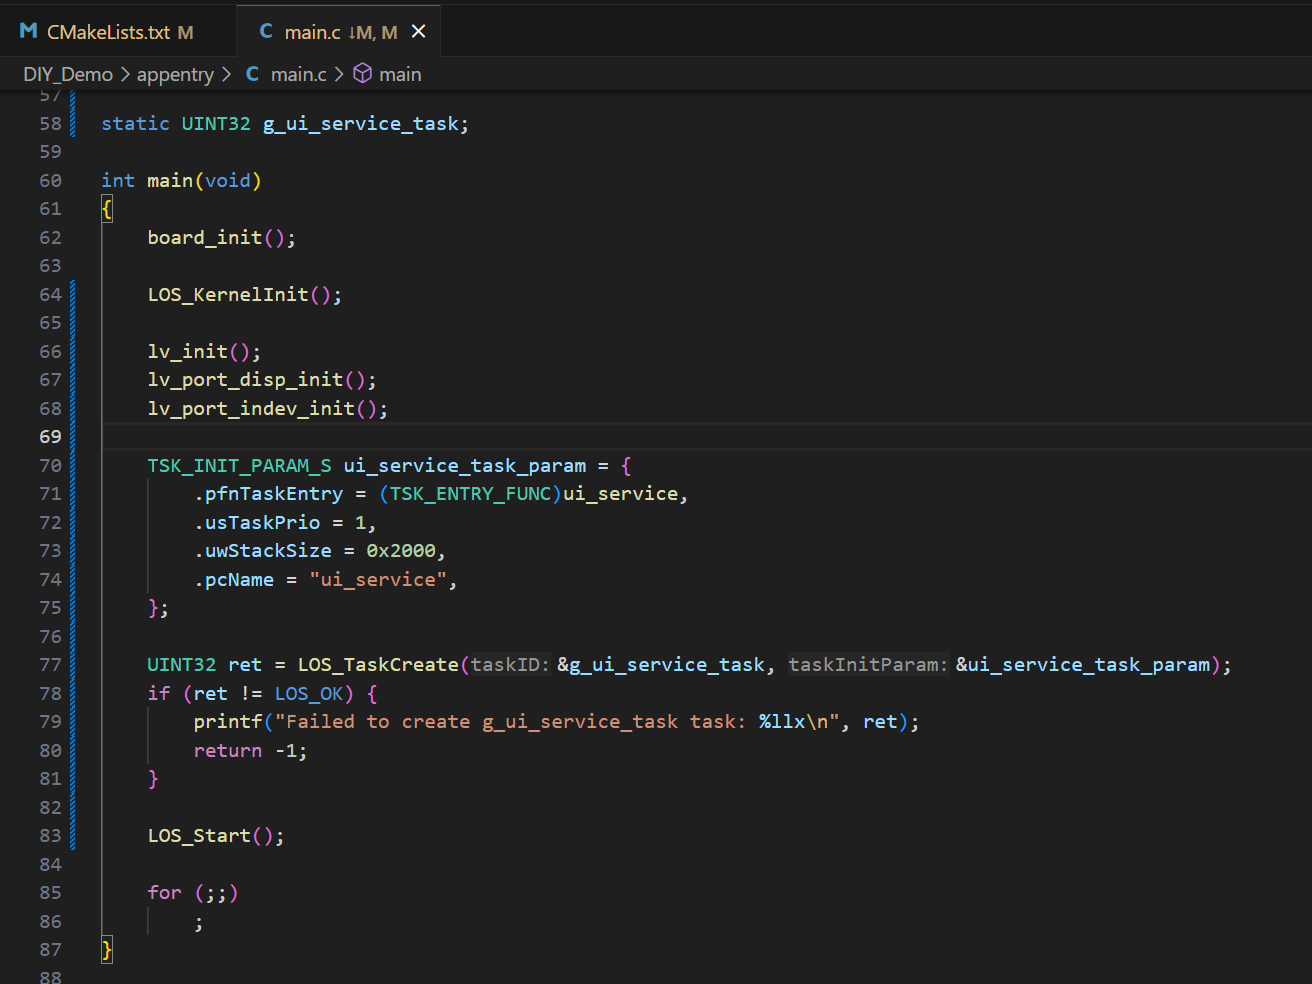The width and height of the screenshot is (1312, 984).
Task: Click '&ui_service_task_param' argument on line 77
Action: coord(1083,665)
